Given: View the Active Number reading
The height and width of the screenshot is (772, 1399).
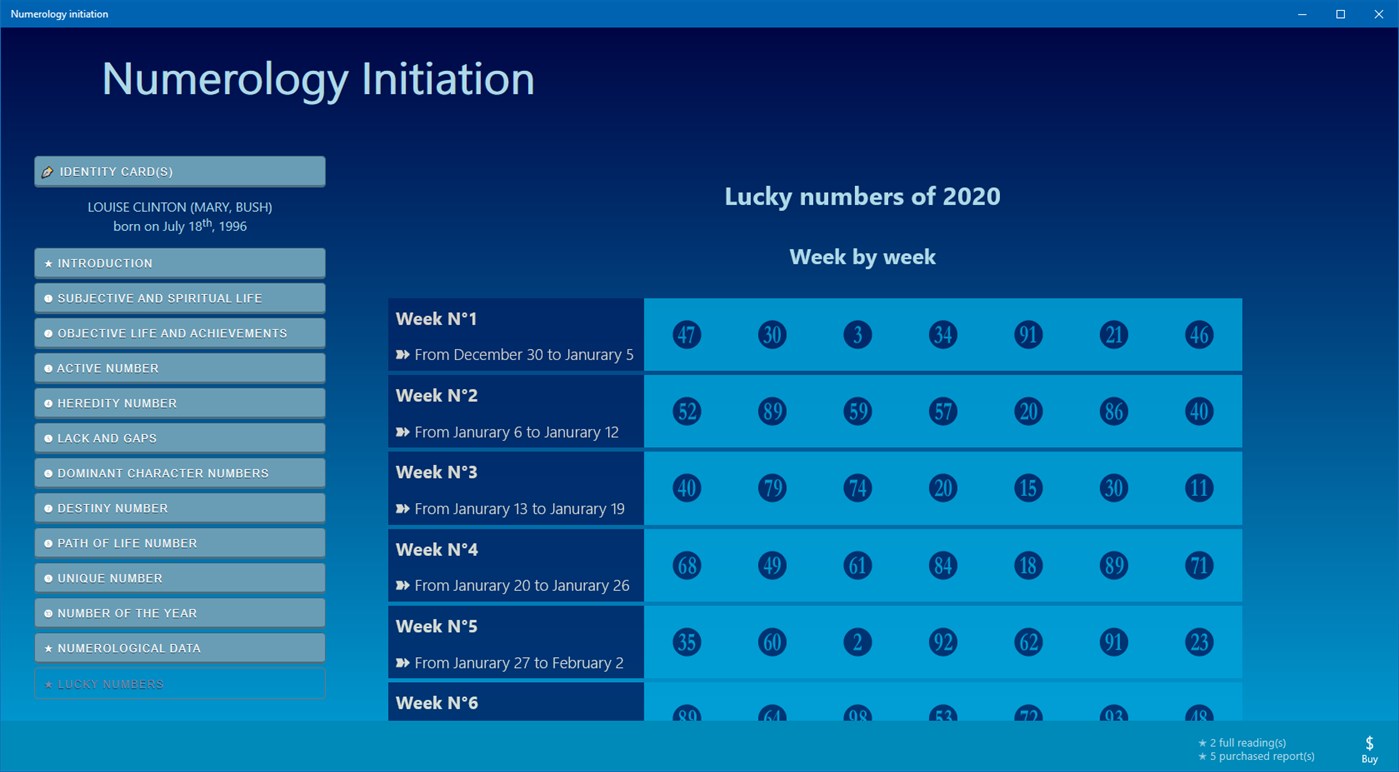Looking at the screenshot, I should click(178, 367).
